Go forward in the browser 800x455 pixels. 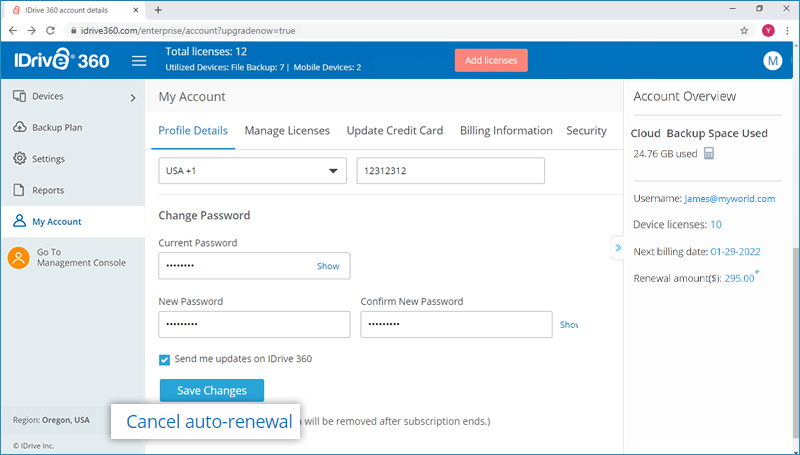(32, 31)
